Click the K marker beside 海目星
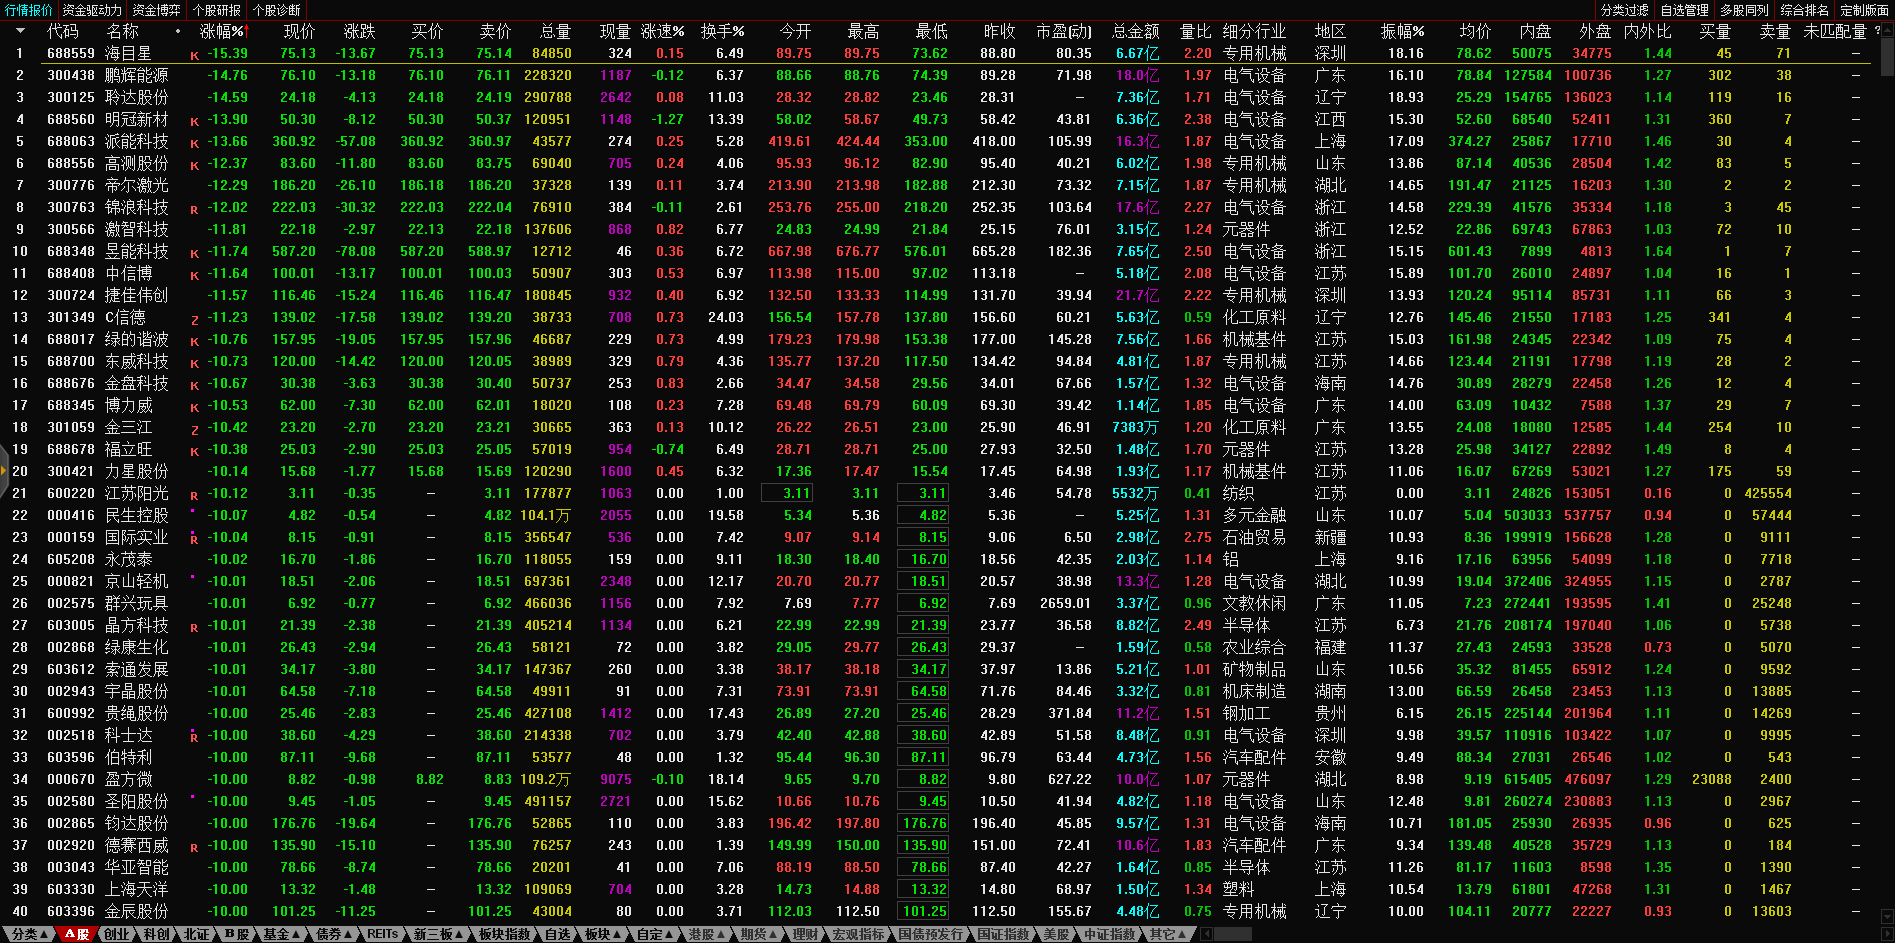The height and width of the screenshot is (943, 1895). pos(195,56)
